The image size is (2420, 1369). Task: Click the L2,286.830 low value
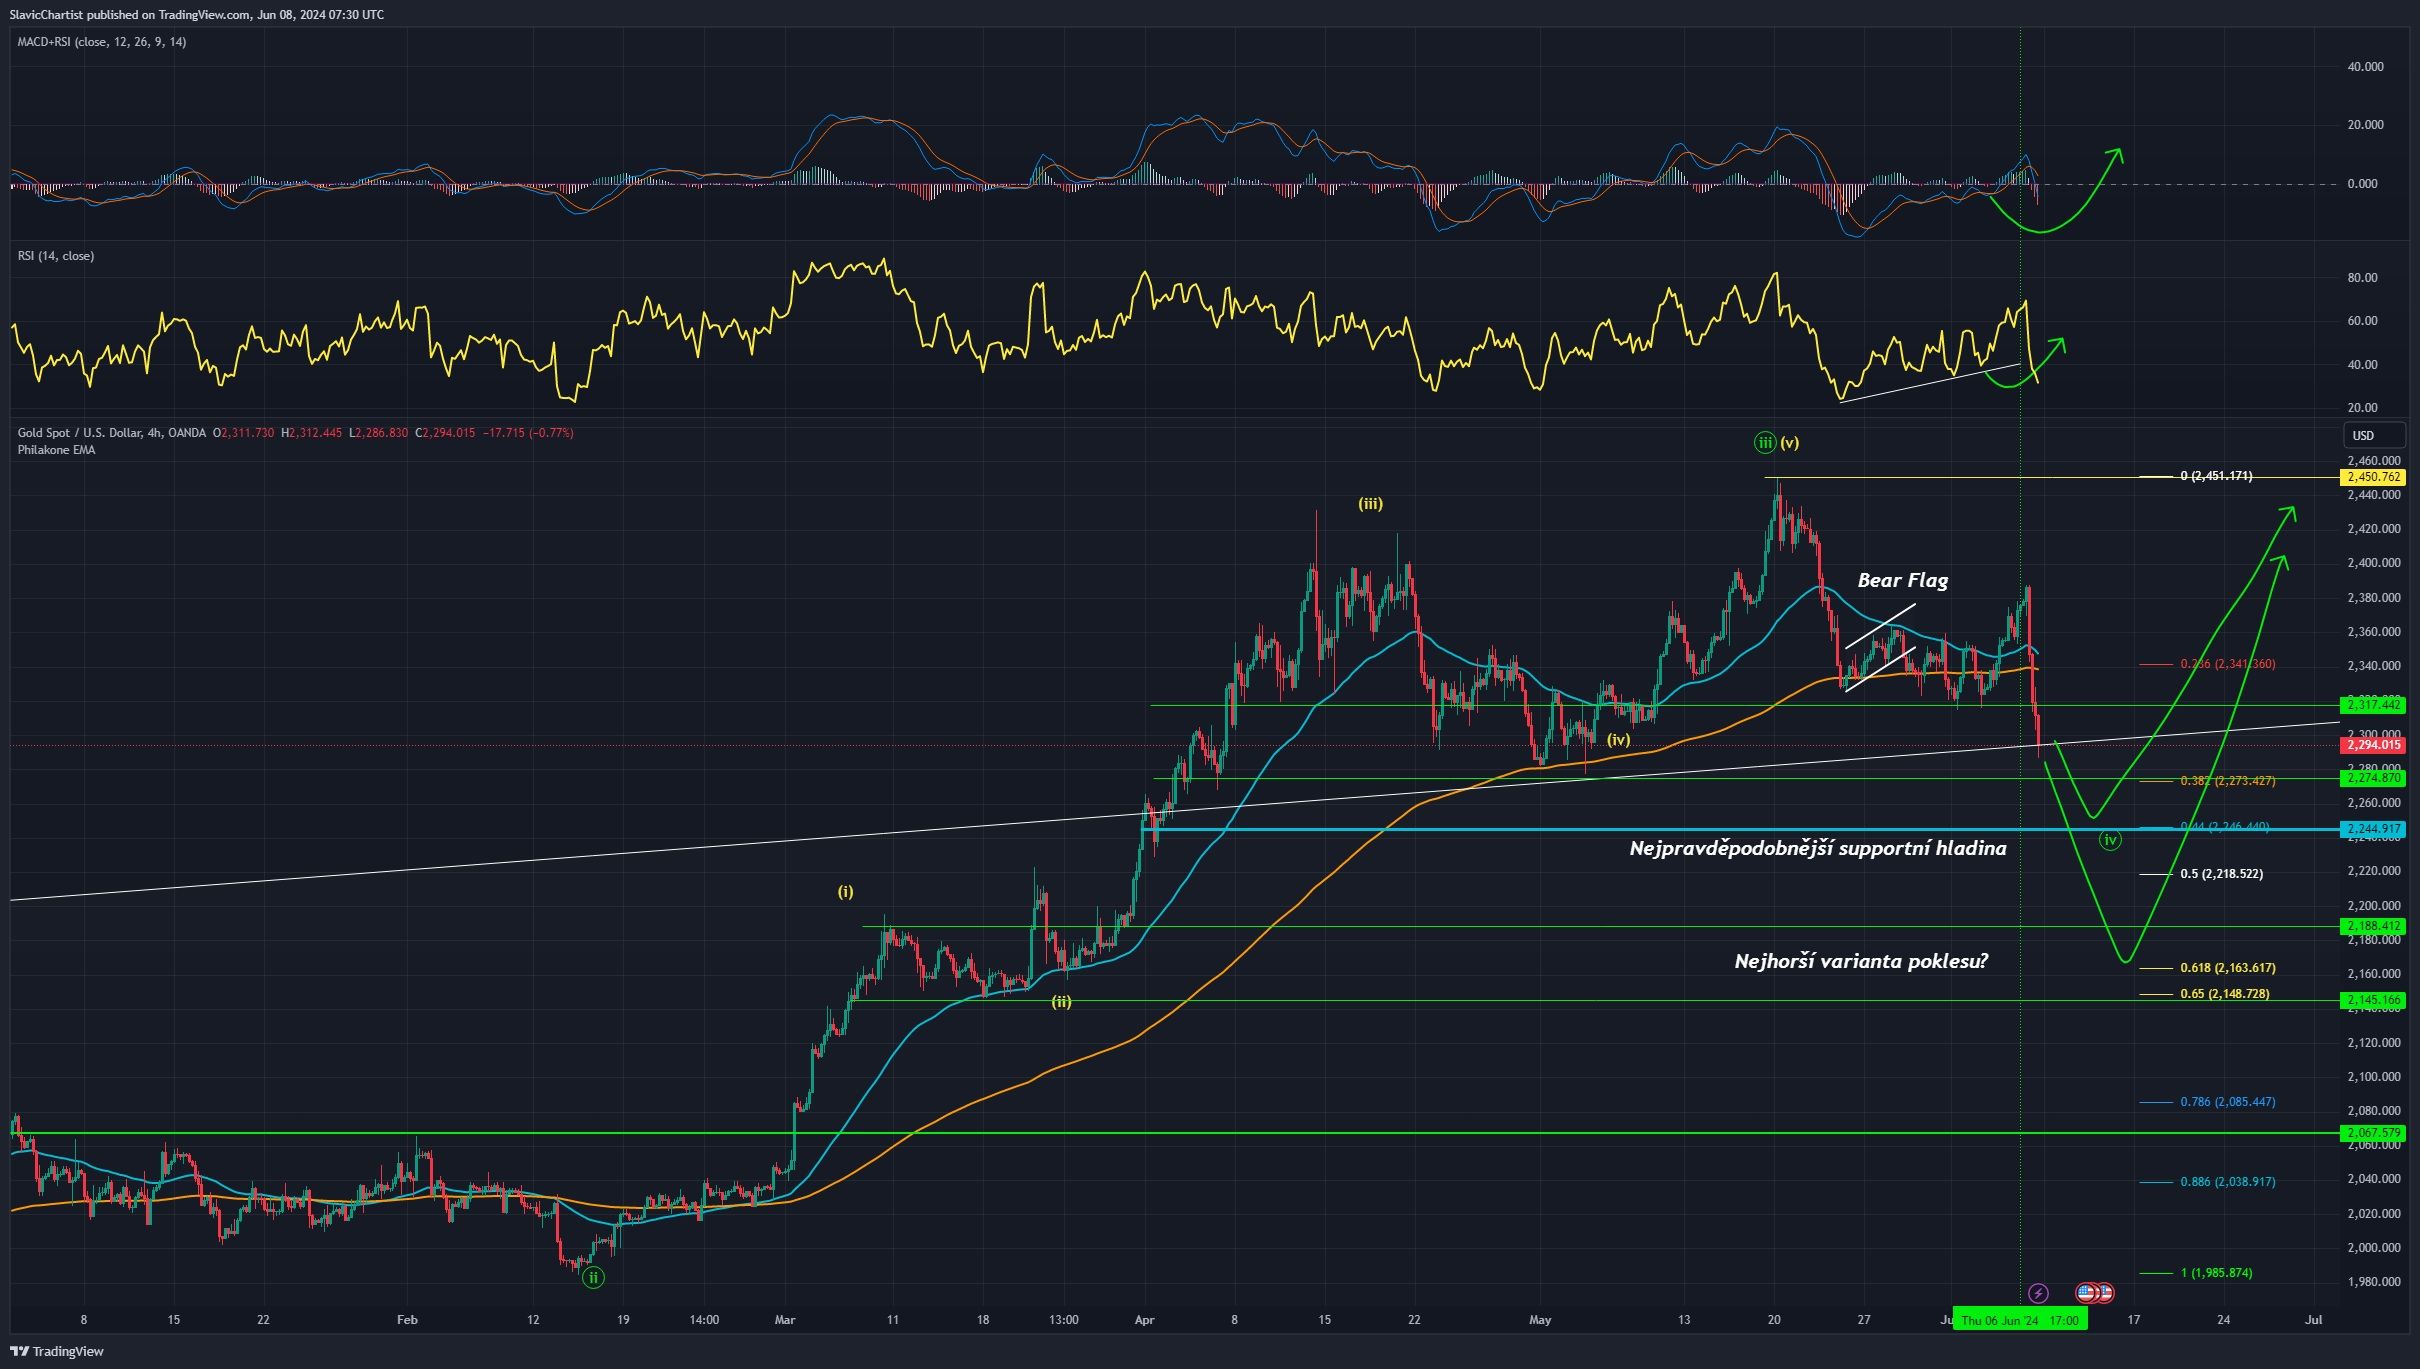coord(378,433)
